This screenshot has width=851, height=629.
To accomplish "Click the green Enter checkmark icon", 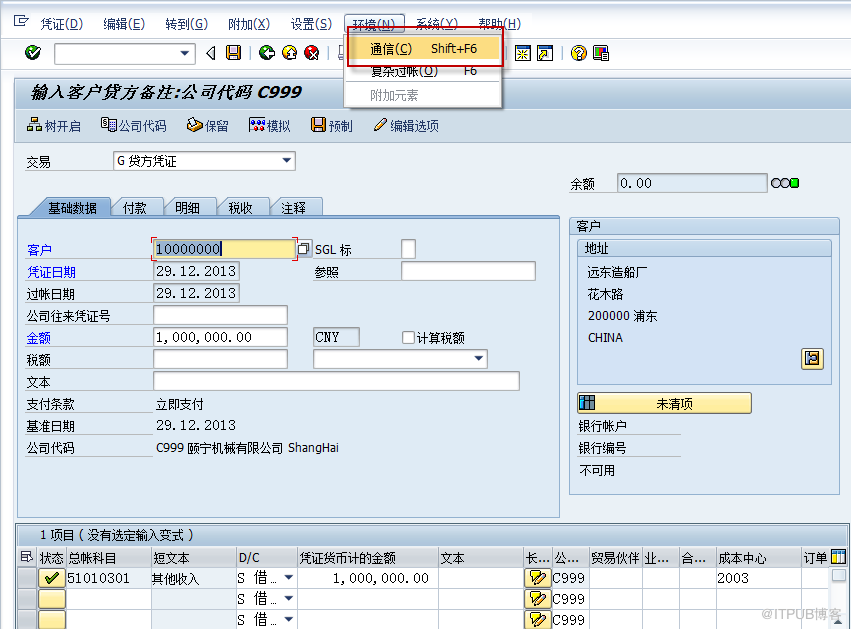I will click(33, 53).
